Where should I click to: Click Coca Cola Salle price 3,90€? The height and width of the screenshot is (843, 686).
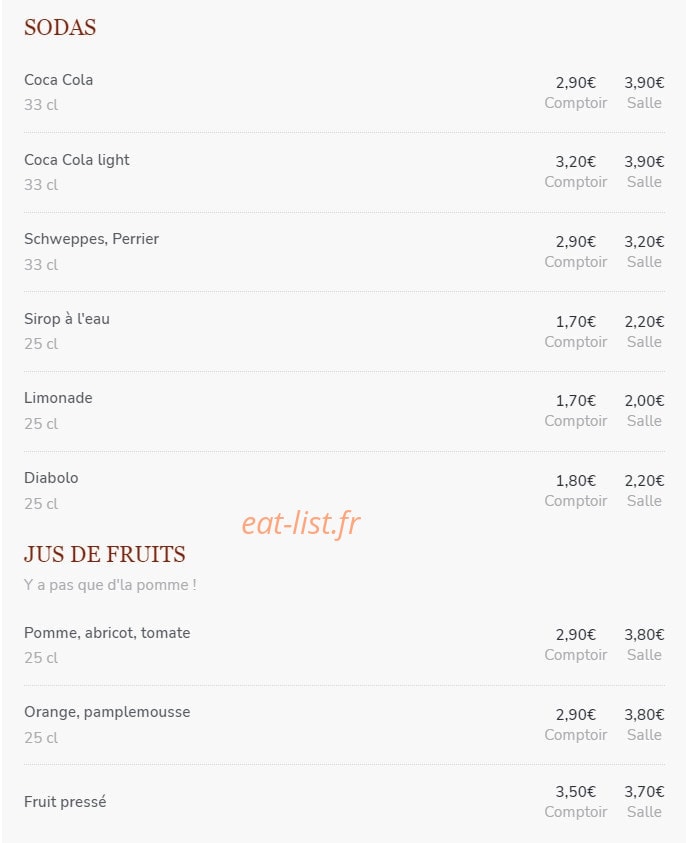(x=644, y=83)
